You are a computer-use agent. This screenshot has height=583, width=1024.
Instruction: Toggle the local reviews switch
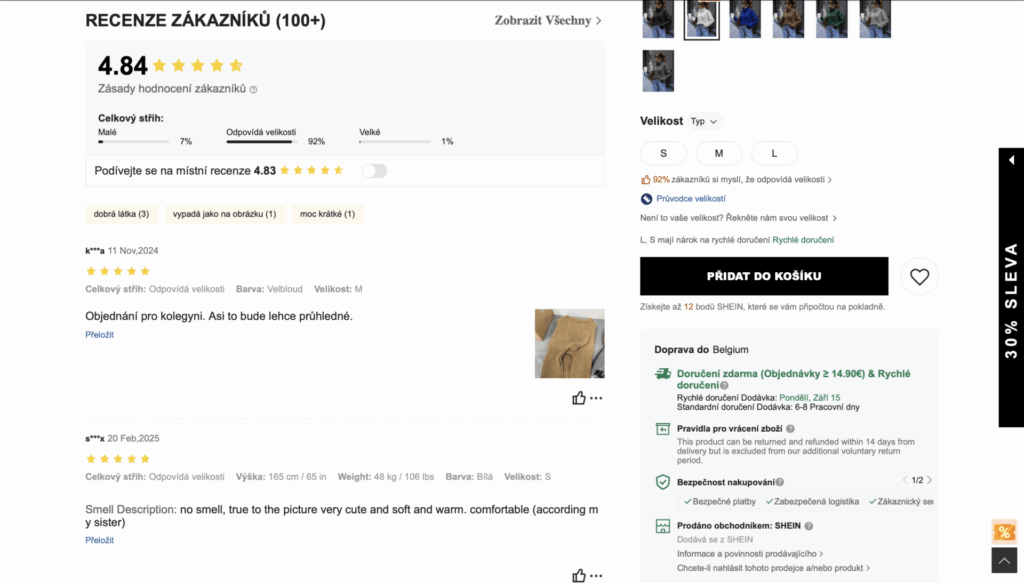(374, 170)
